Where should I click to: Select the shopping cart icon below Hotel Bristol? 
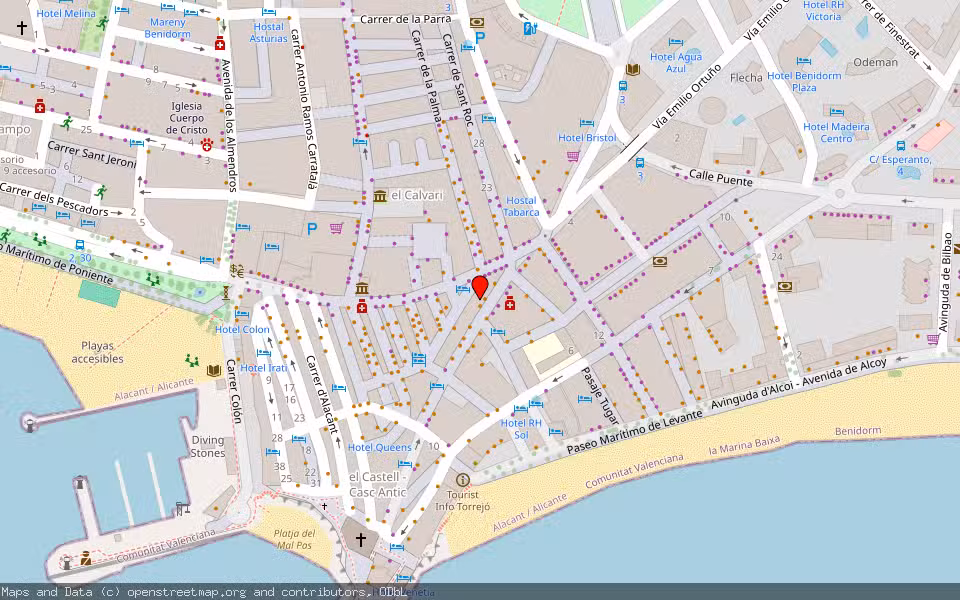(x=573, y=156)
